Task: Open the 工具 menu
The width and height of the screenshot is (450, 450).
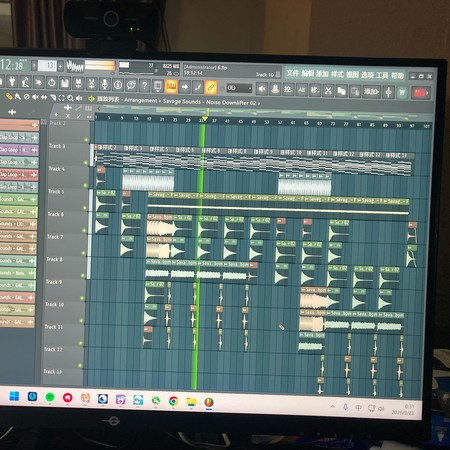Action: tap(382, 75)
